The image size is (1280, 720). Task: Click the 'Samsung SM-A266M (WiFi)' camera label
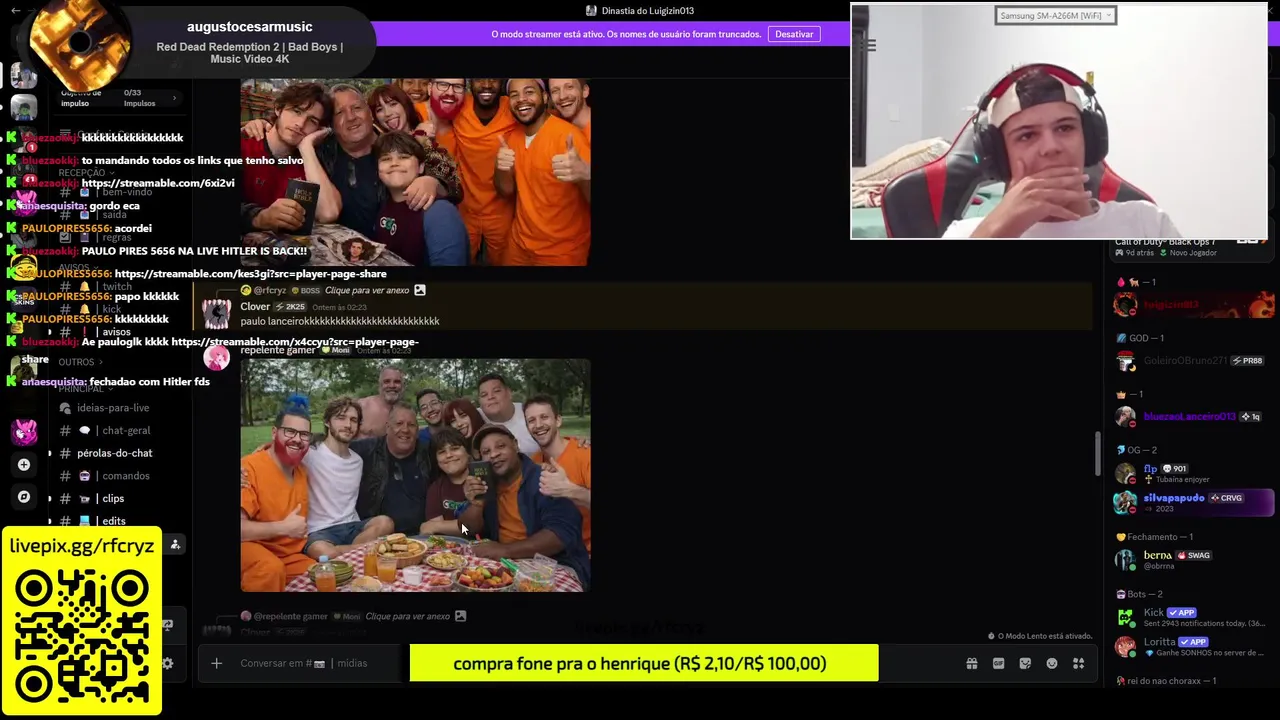pos(1055,15)
